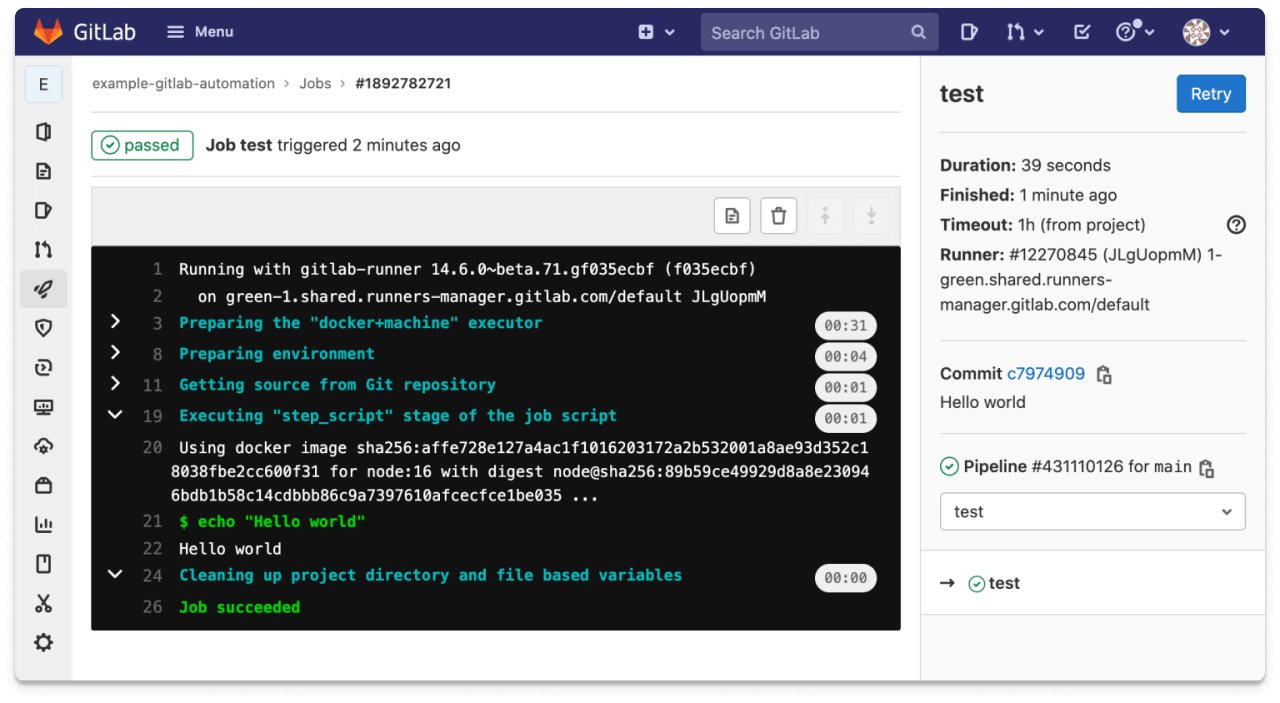Click log line number 1
This screenshot has height=703, width=1280.
(157, 270)
